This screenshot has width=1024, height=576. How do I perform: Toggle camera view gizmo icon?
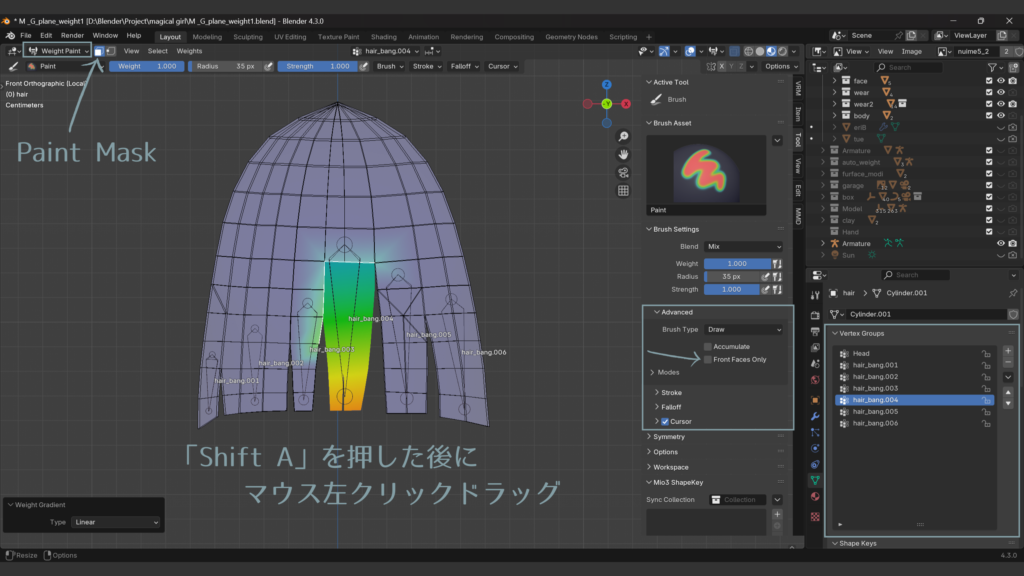pyautogui.click(x=623, y=172)
